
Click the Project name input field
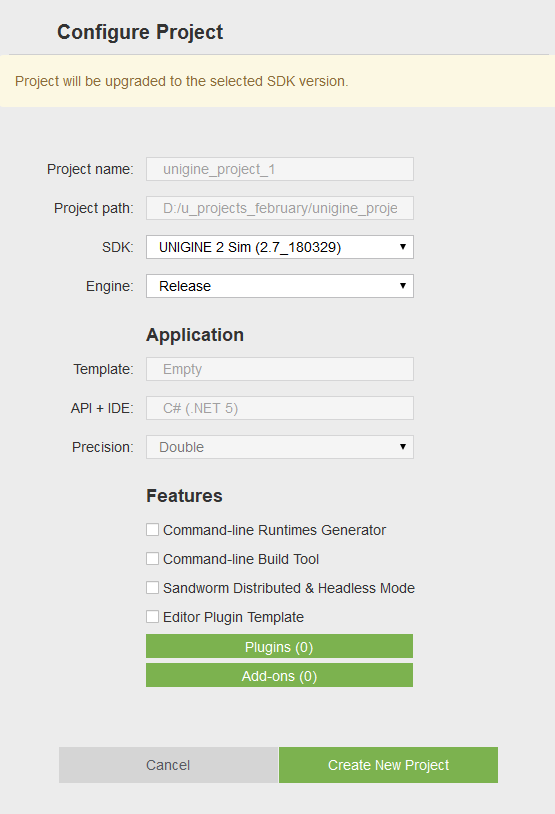pos(280,169)
